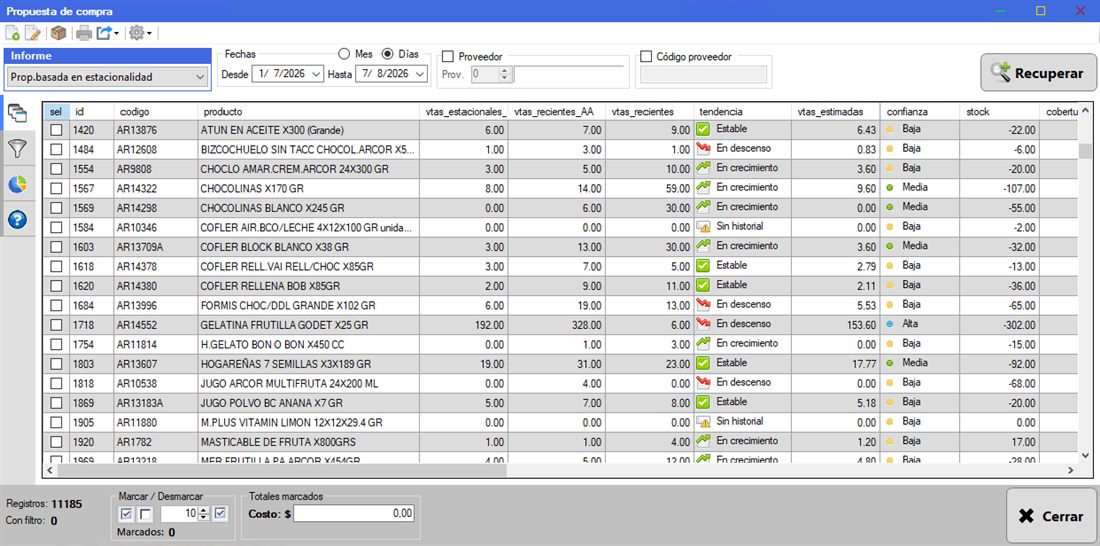
Task: Click the printer toolbar icon
Action: tap(84, 33)
